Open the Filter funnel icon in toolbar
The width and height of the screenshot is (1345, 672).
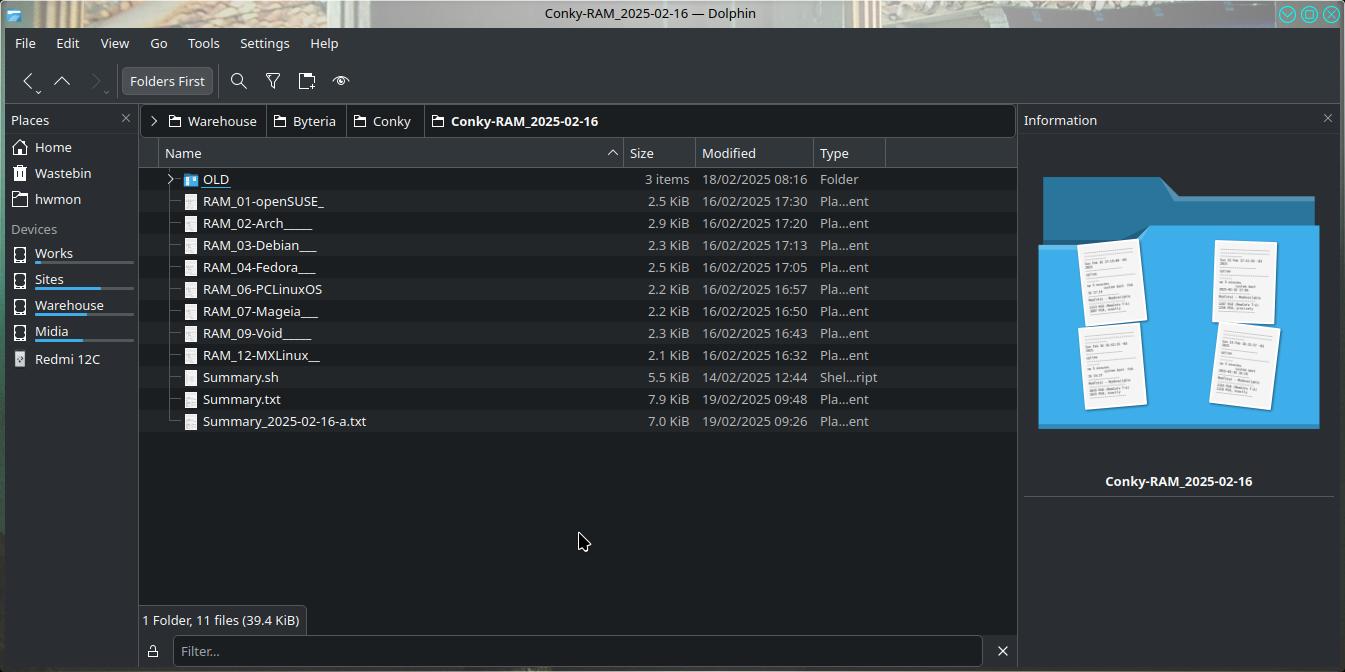click(x=273, y=81)
